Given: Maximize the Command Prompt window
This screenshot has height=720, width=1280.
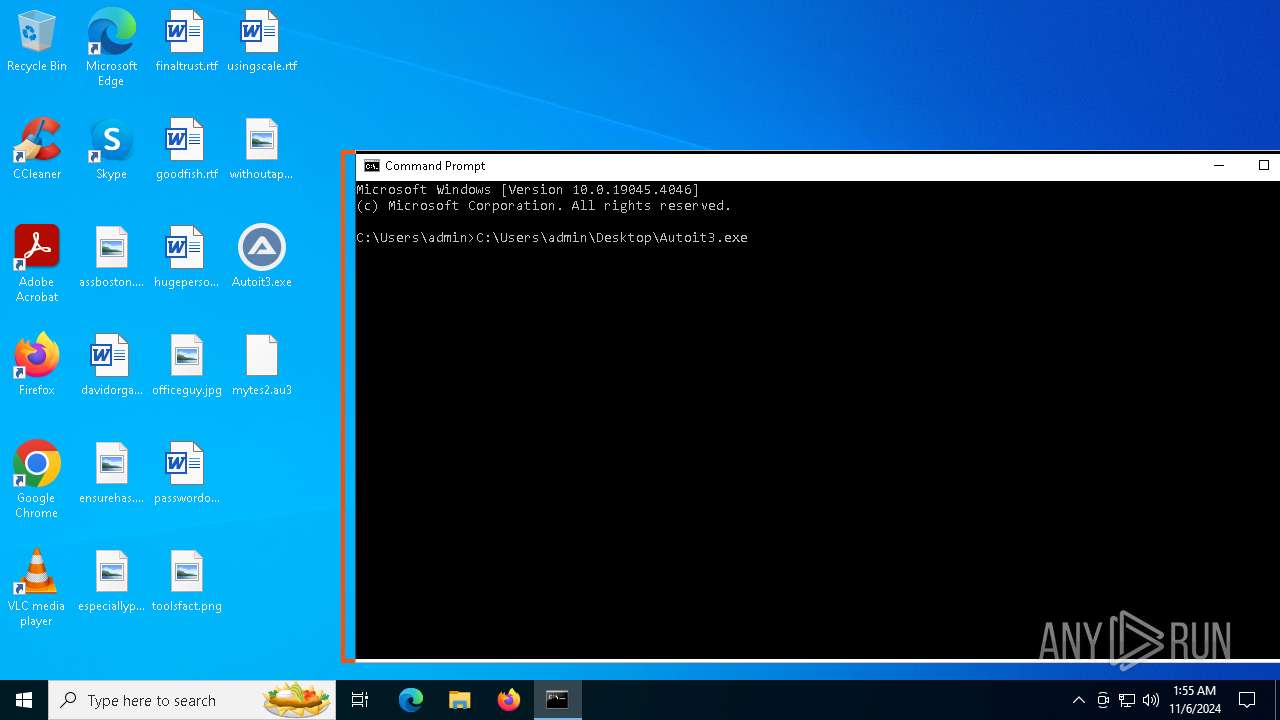Looking at the screenshot, I should 1263,166.
